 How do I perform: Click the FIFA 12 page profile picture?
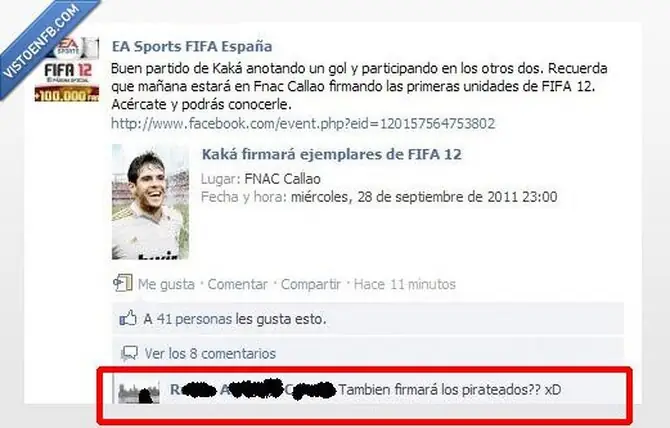tap(67, 70)
